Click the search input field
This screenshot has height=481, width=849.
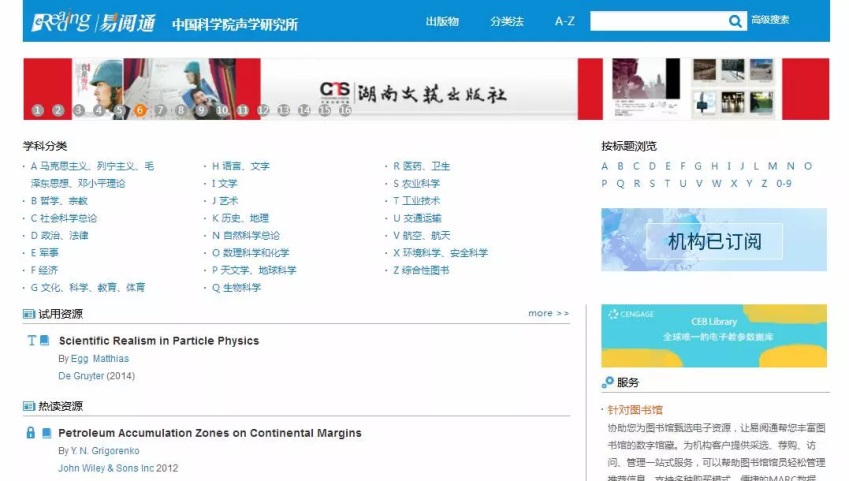click(x=657, y=21)
